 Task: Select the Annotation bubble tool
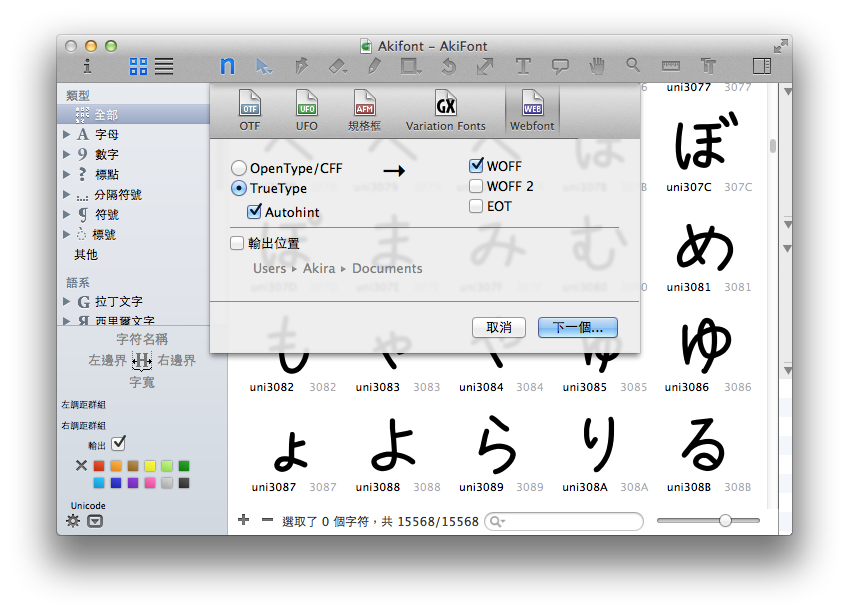[x=560, y=67]
